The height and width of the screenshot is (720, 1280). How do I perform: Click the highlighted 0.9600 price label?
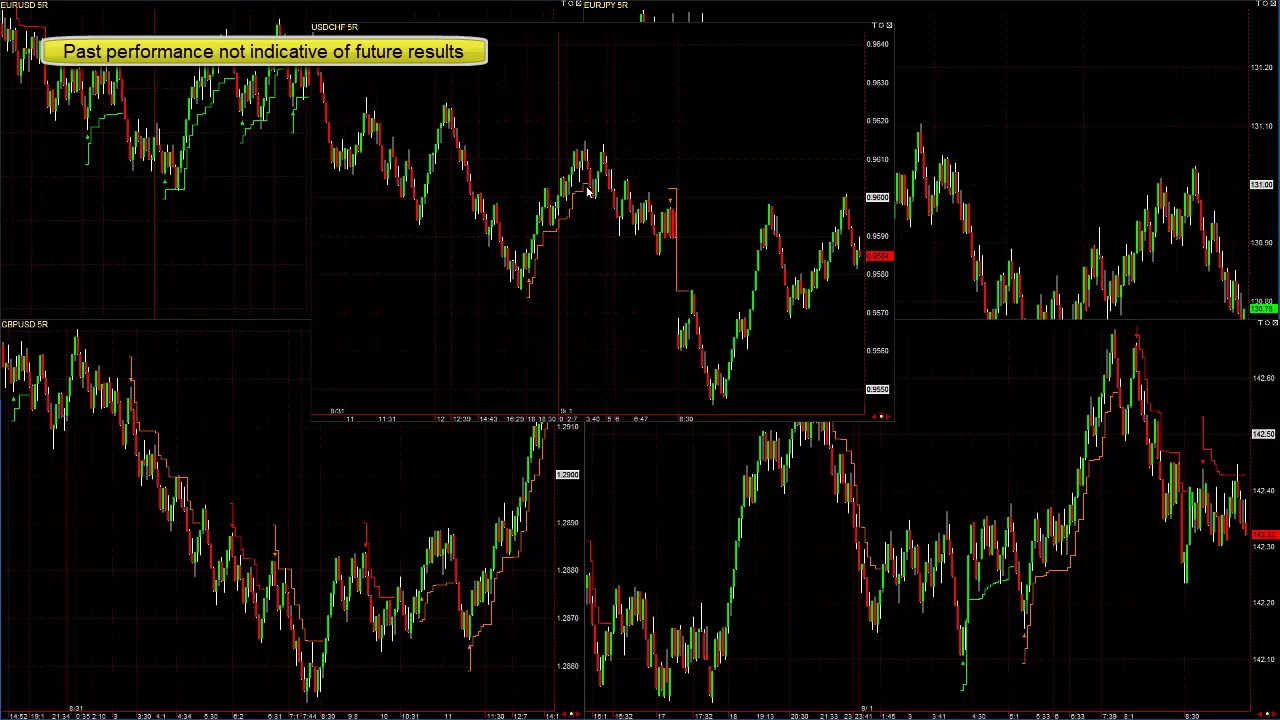coord(878,197)
